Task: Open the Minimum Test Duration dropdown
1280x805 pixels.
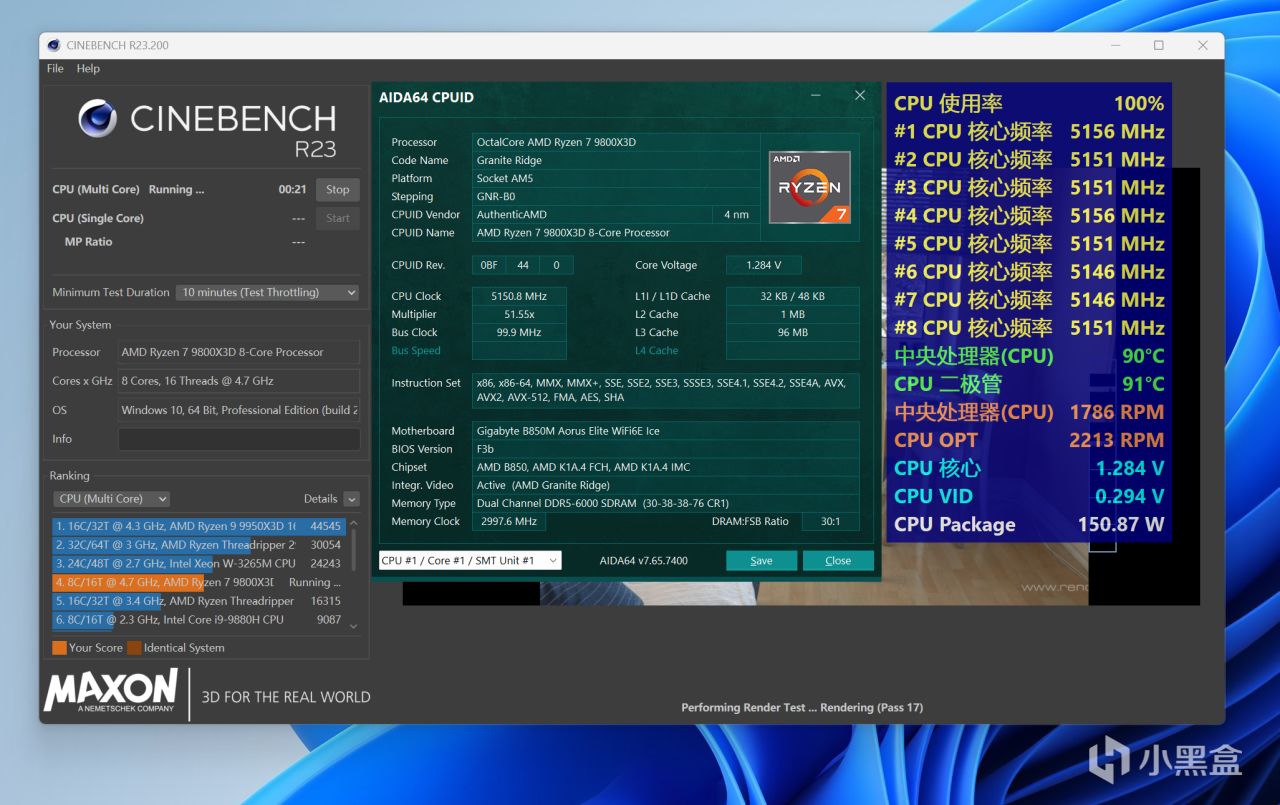Action: pyautogui.click(x=267, y=293)
